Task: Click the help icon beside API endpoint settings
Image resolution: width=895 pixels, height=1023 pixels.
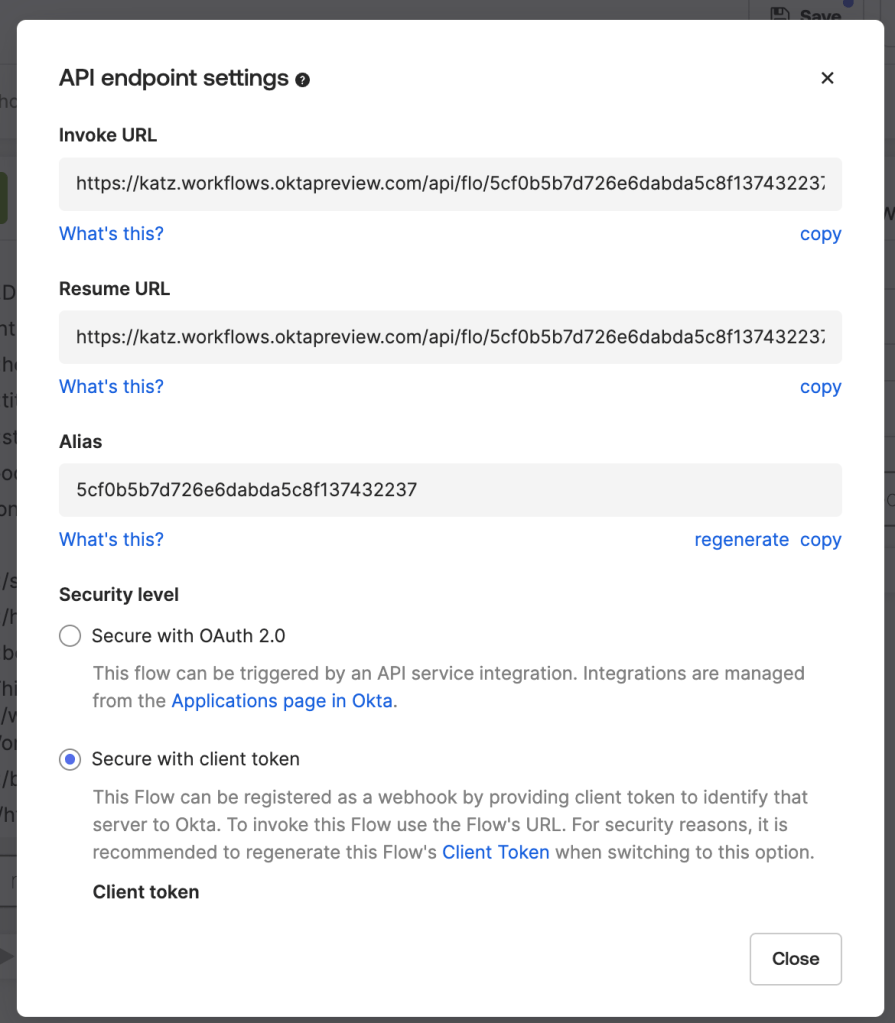Action: pyautogui.click(x=303, y=79)
